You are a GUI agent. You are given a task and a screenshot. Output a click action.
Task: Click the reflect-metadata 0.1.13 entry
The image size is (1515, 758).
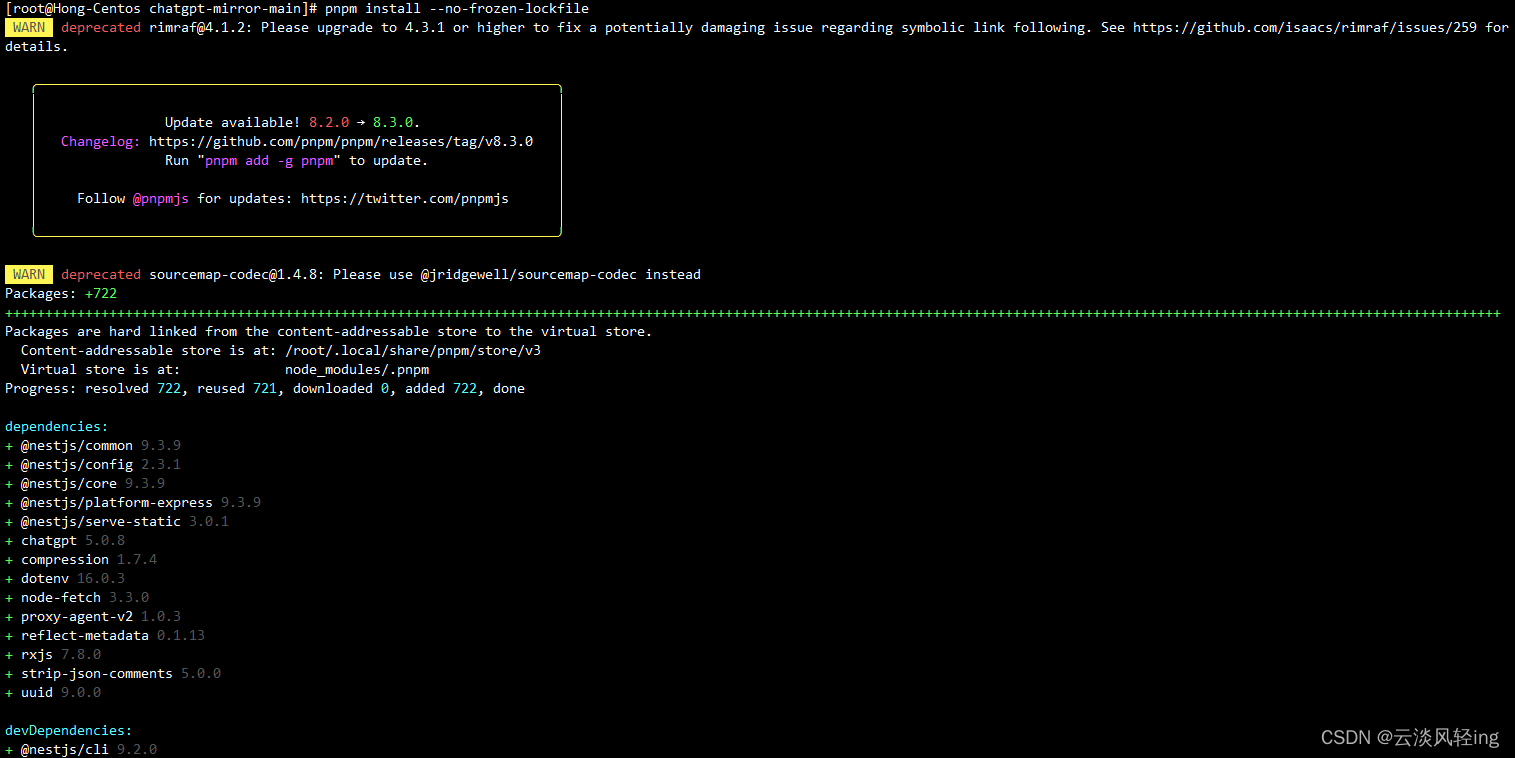(x=105, y=635)
